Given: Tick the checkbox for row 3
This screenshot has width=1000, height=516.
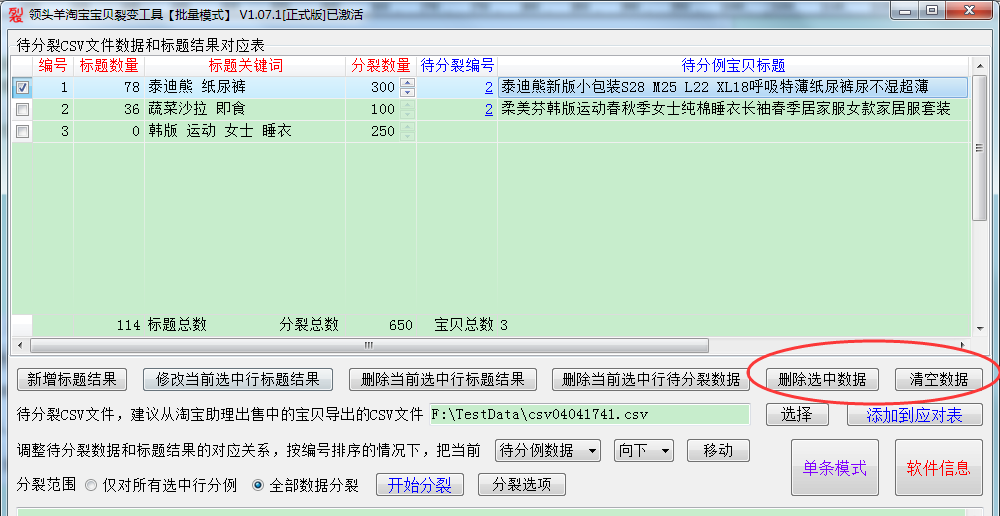Looking at the screenshot, I should point(22,131).
